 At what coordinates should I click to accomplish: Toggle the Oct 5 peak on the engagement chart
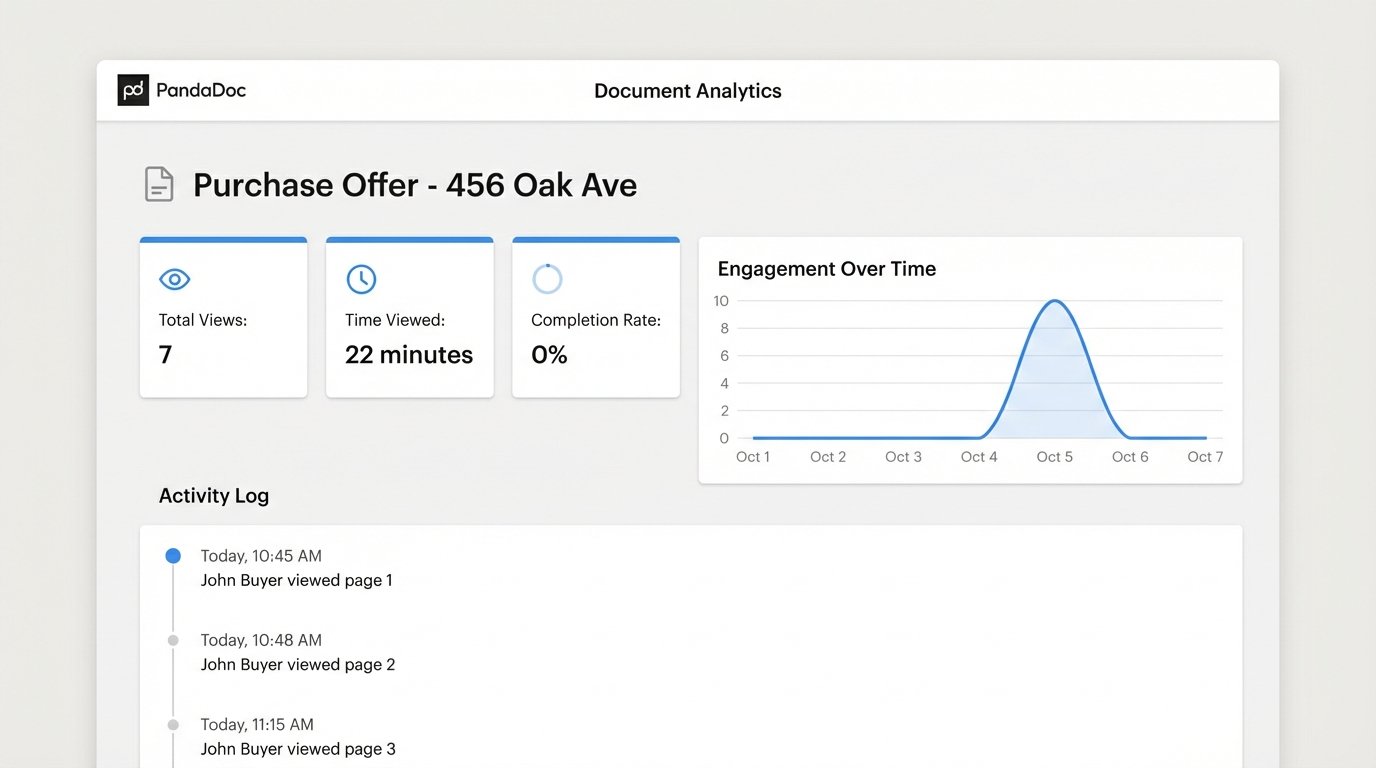1054,302
